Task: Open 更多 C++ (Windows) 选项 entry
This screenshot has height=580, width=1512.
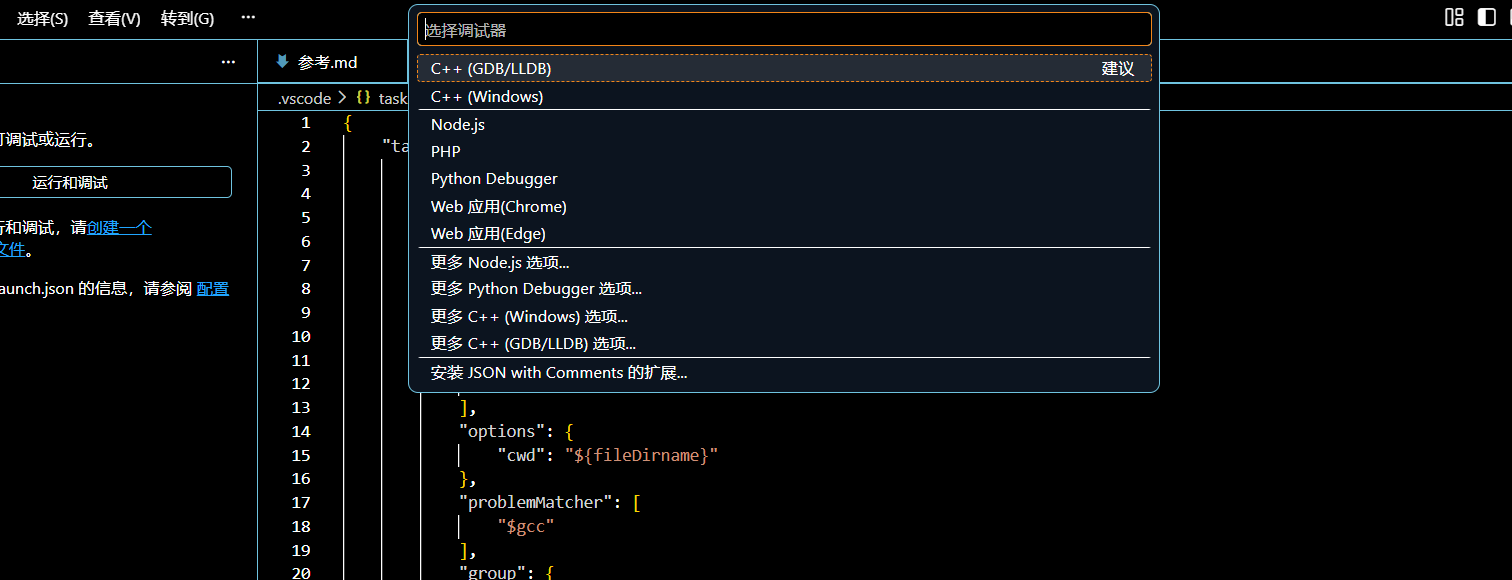Action: tap(784, 316)
